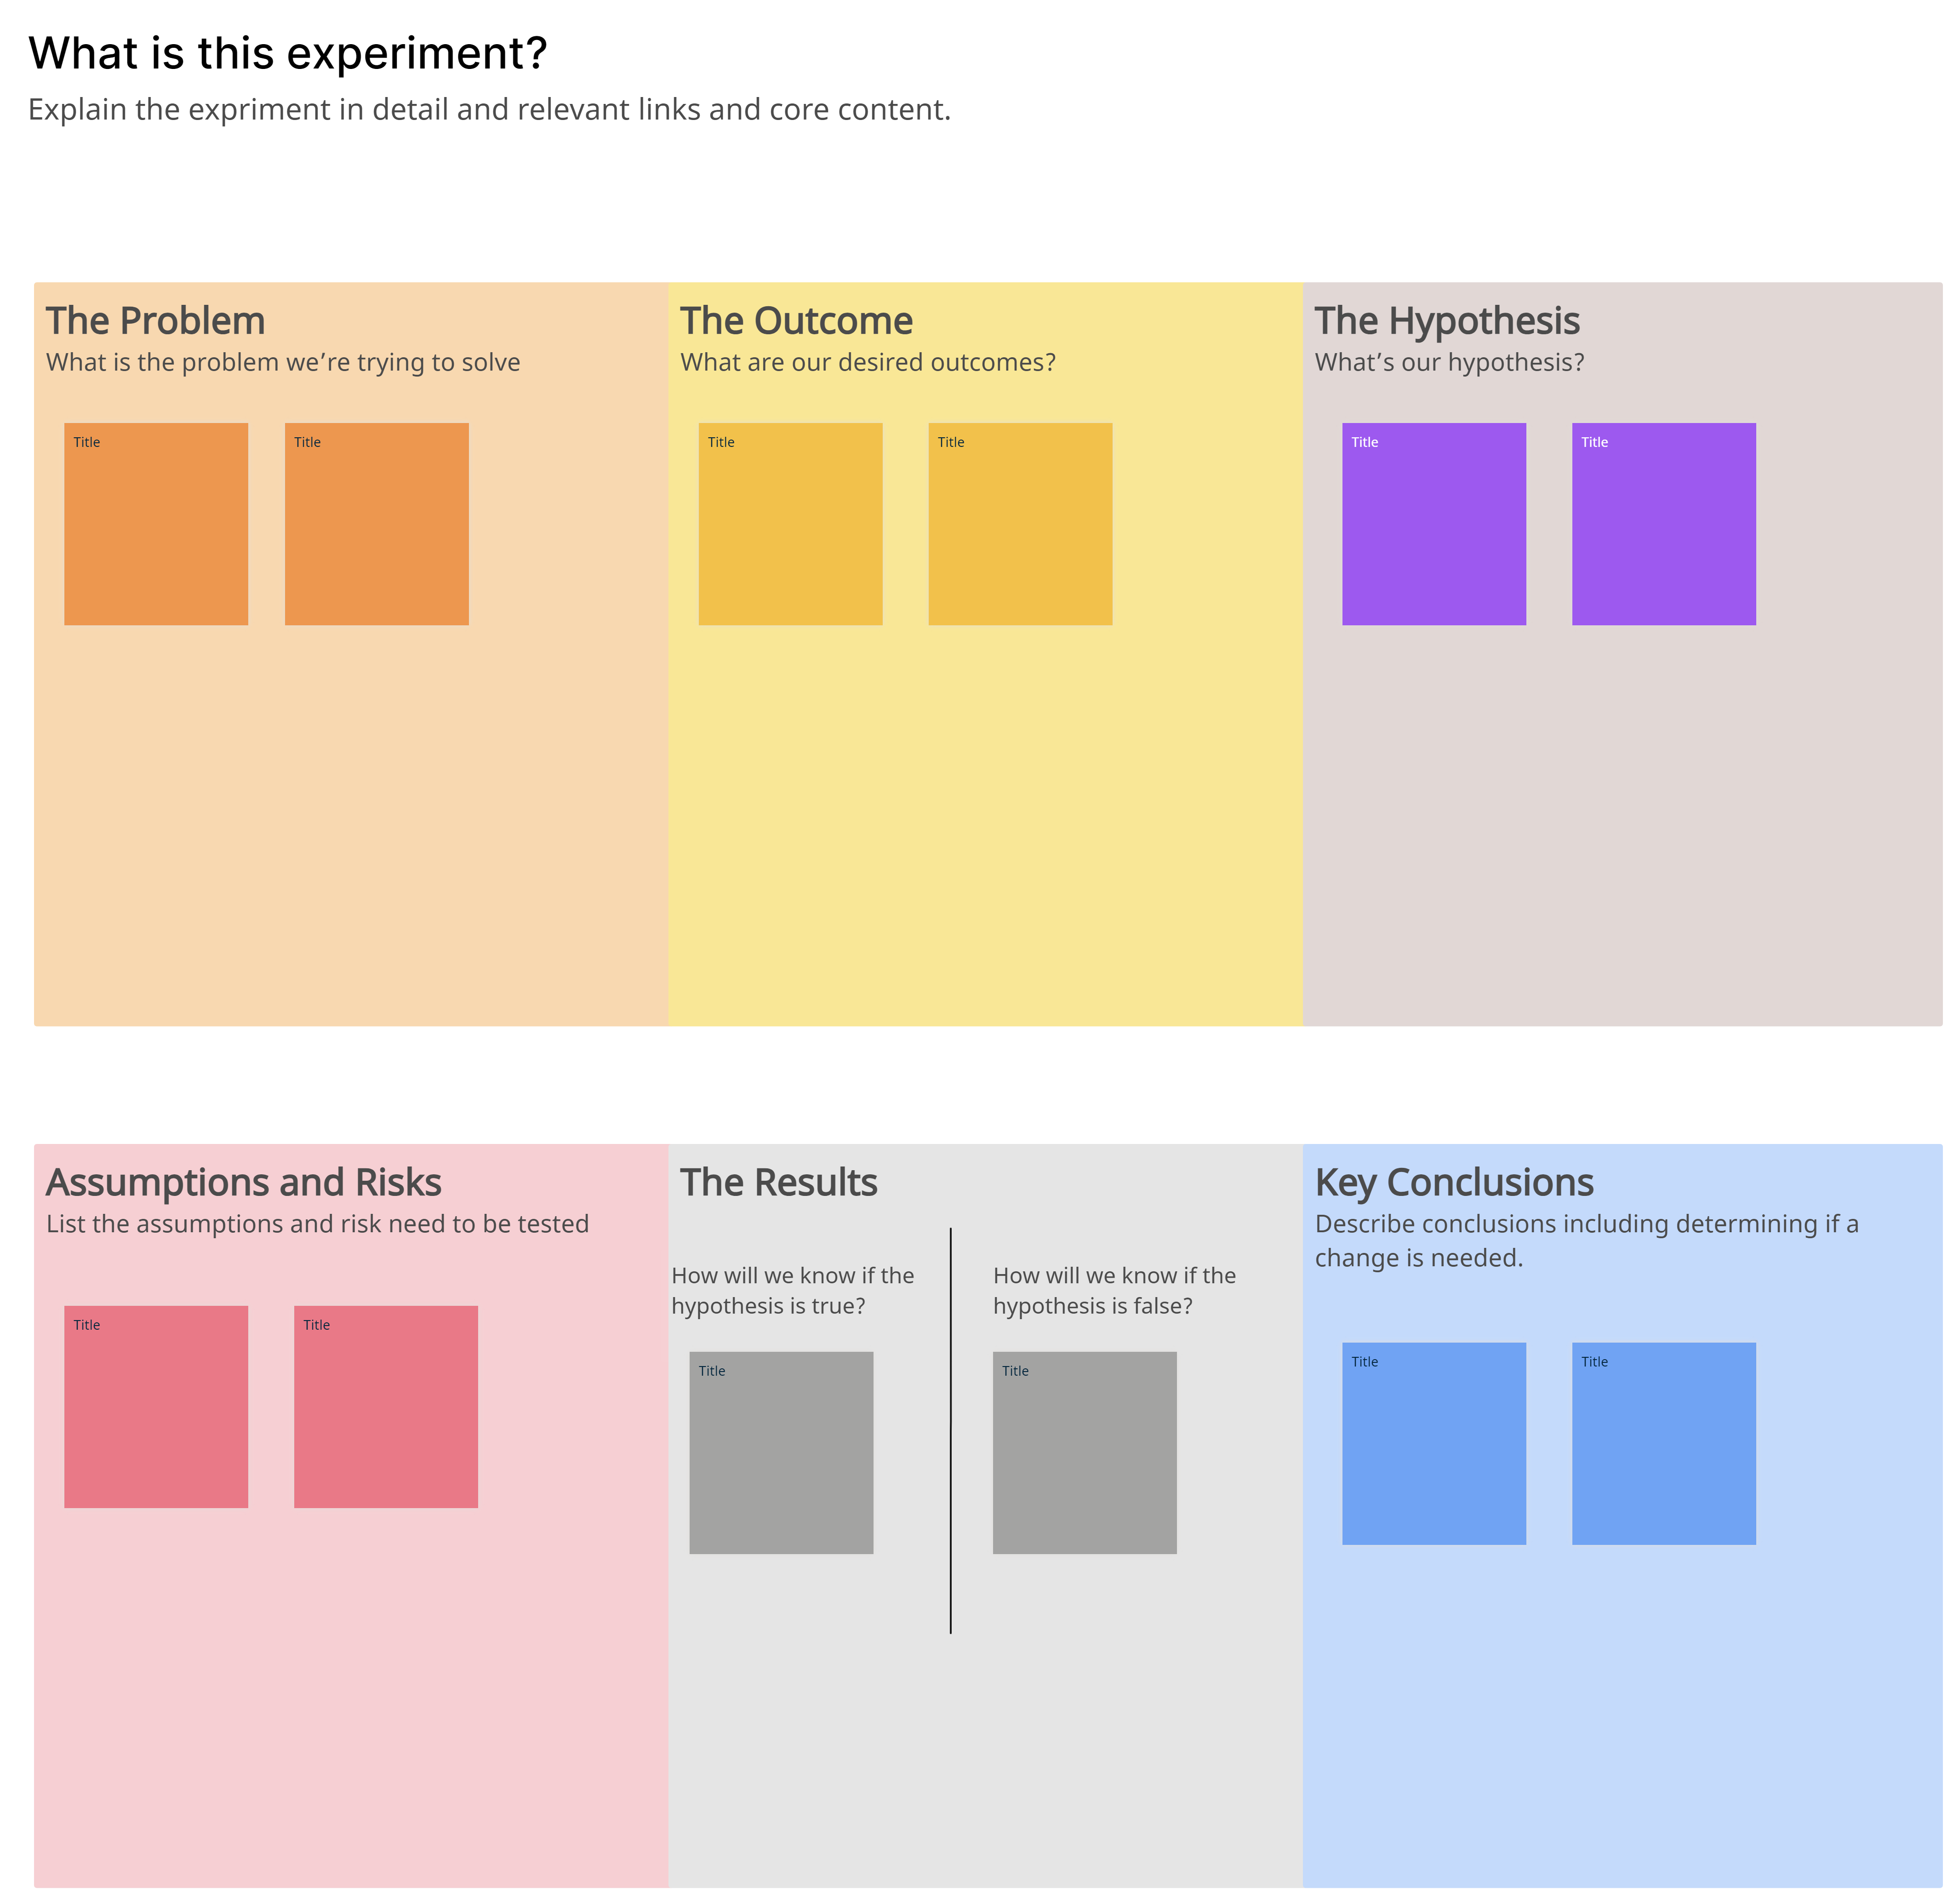Select the gray sticky note under 'hypothesis is true?'

[x=781, y=1452]
